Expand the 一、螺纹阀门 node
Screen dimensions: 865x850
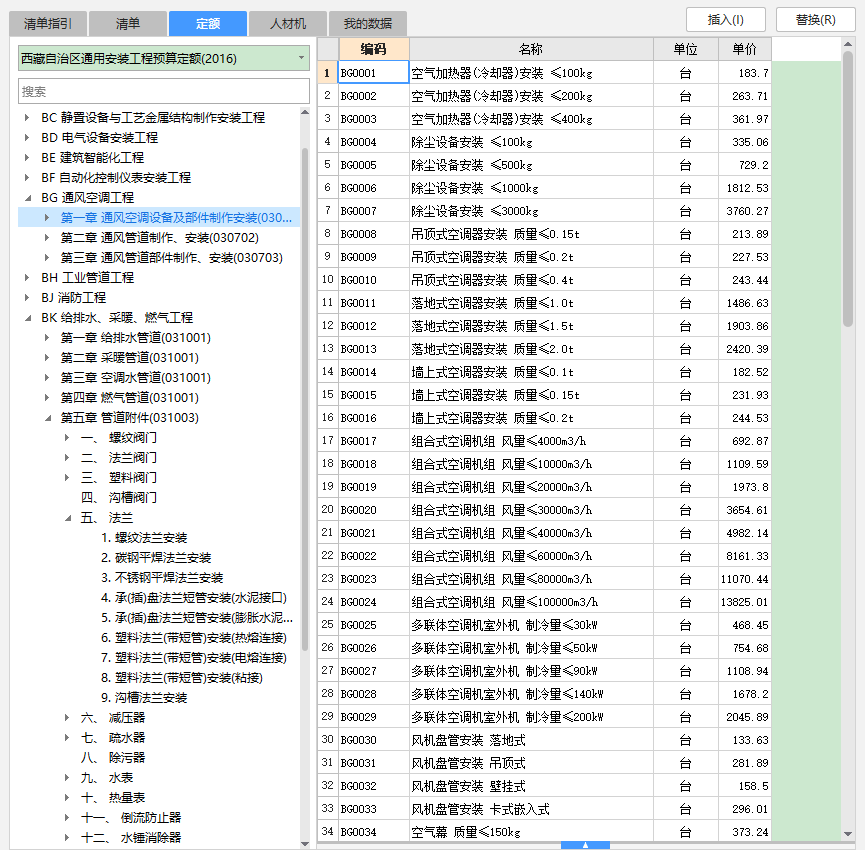(67, 438)
